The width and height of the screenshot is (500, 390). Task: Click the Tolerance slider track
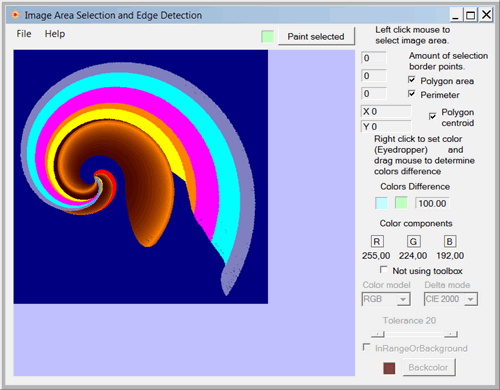point(414,334)
